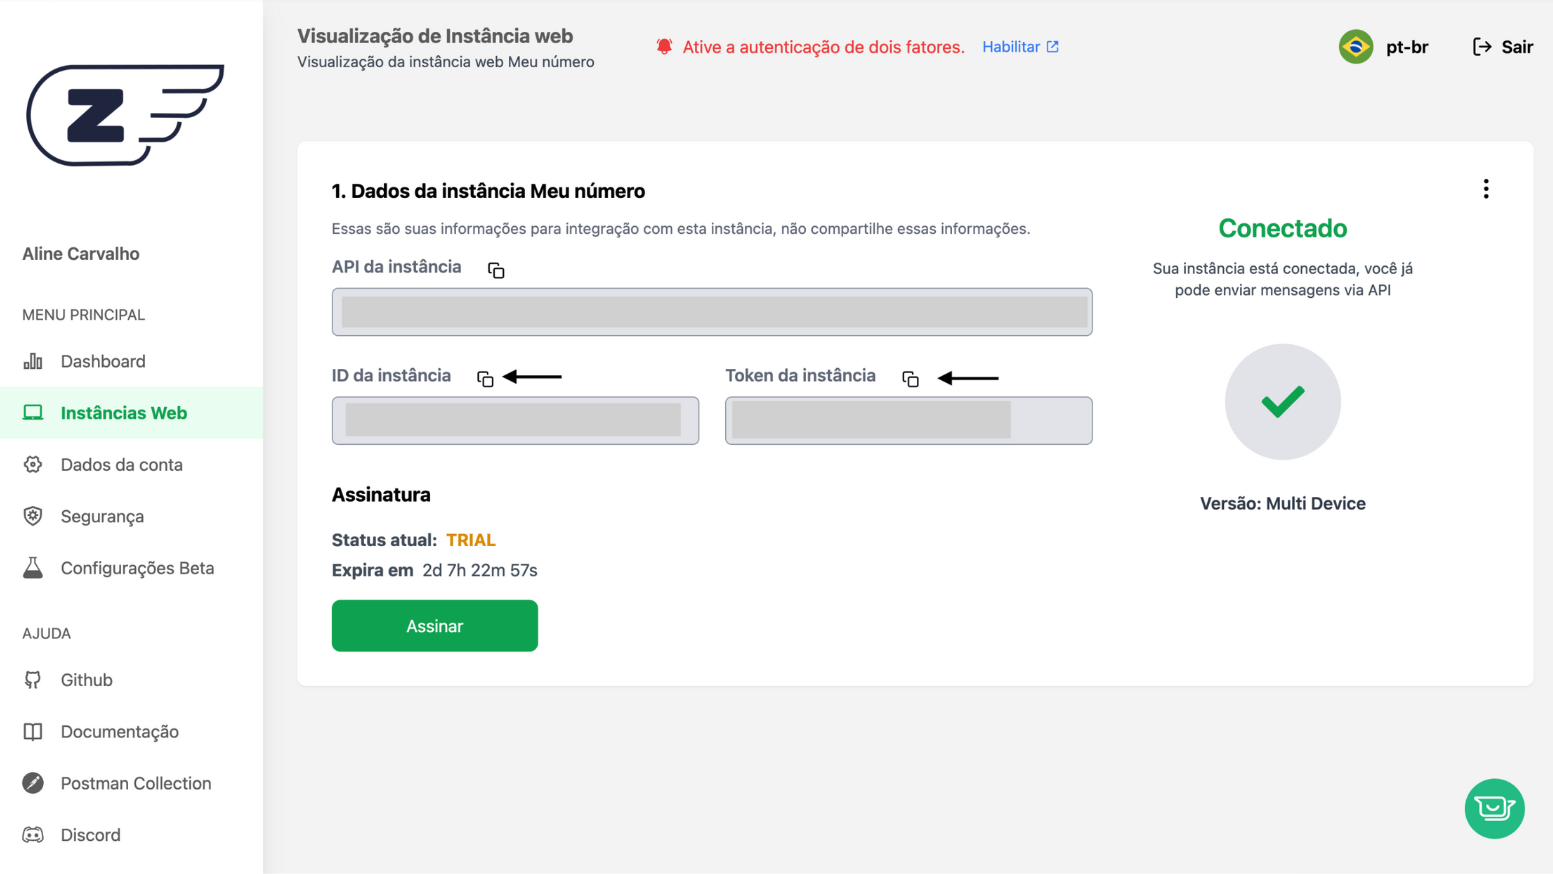Viewport: 1553px width, 874px height.
Task: Click copy icon beside ID da instância
Action: [x=485, y=379]
